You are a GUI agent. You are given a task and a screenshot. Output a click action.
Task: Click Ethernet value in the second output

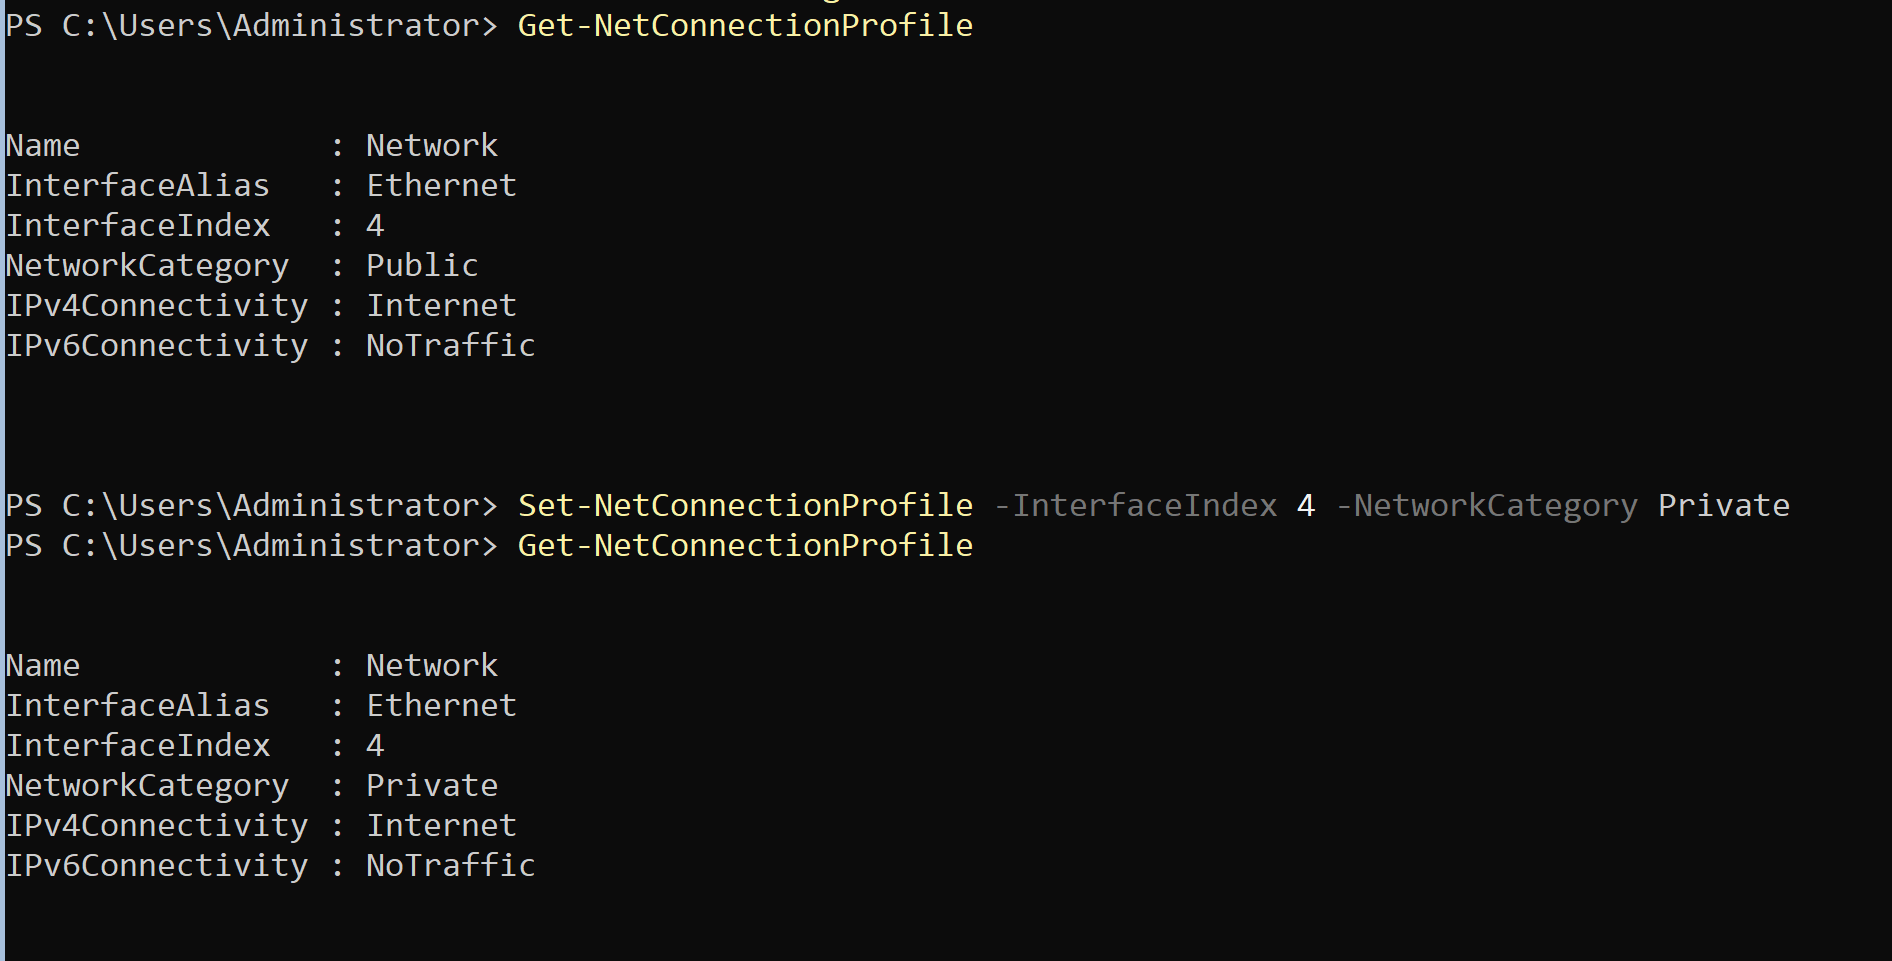pos(441,705)
